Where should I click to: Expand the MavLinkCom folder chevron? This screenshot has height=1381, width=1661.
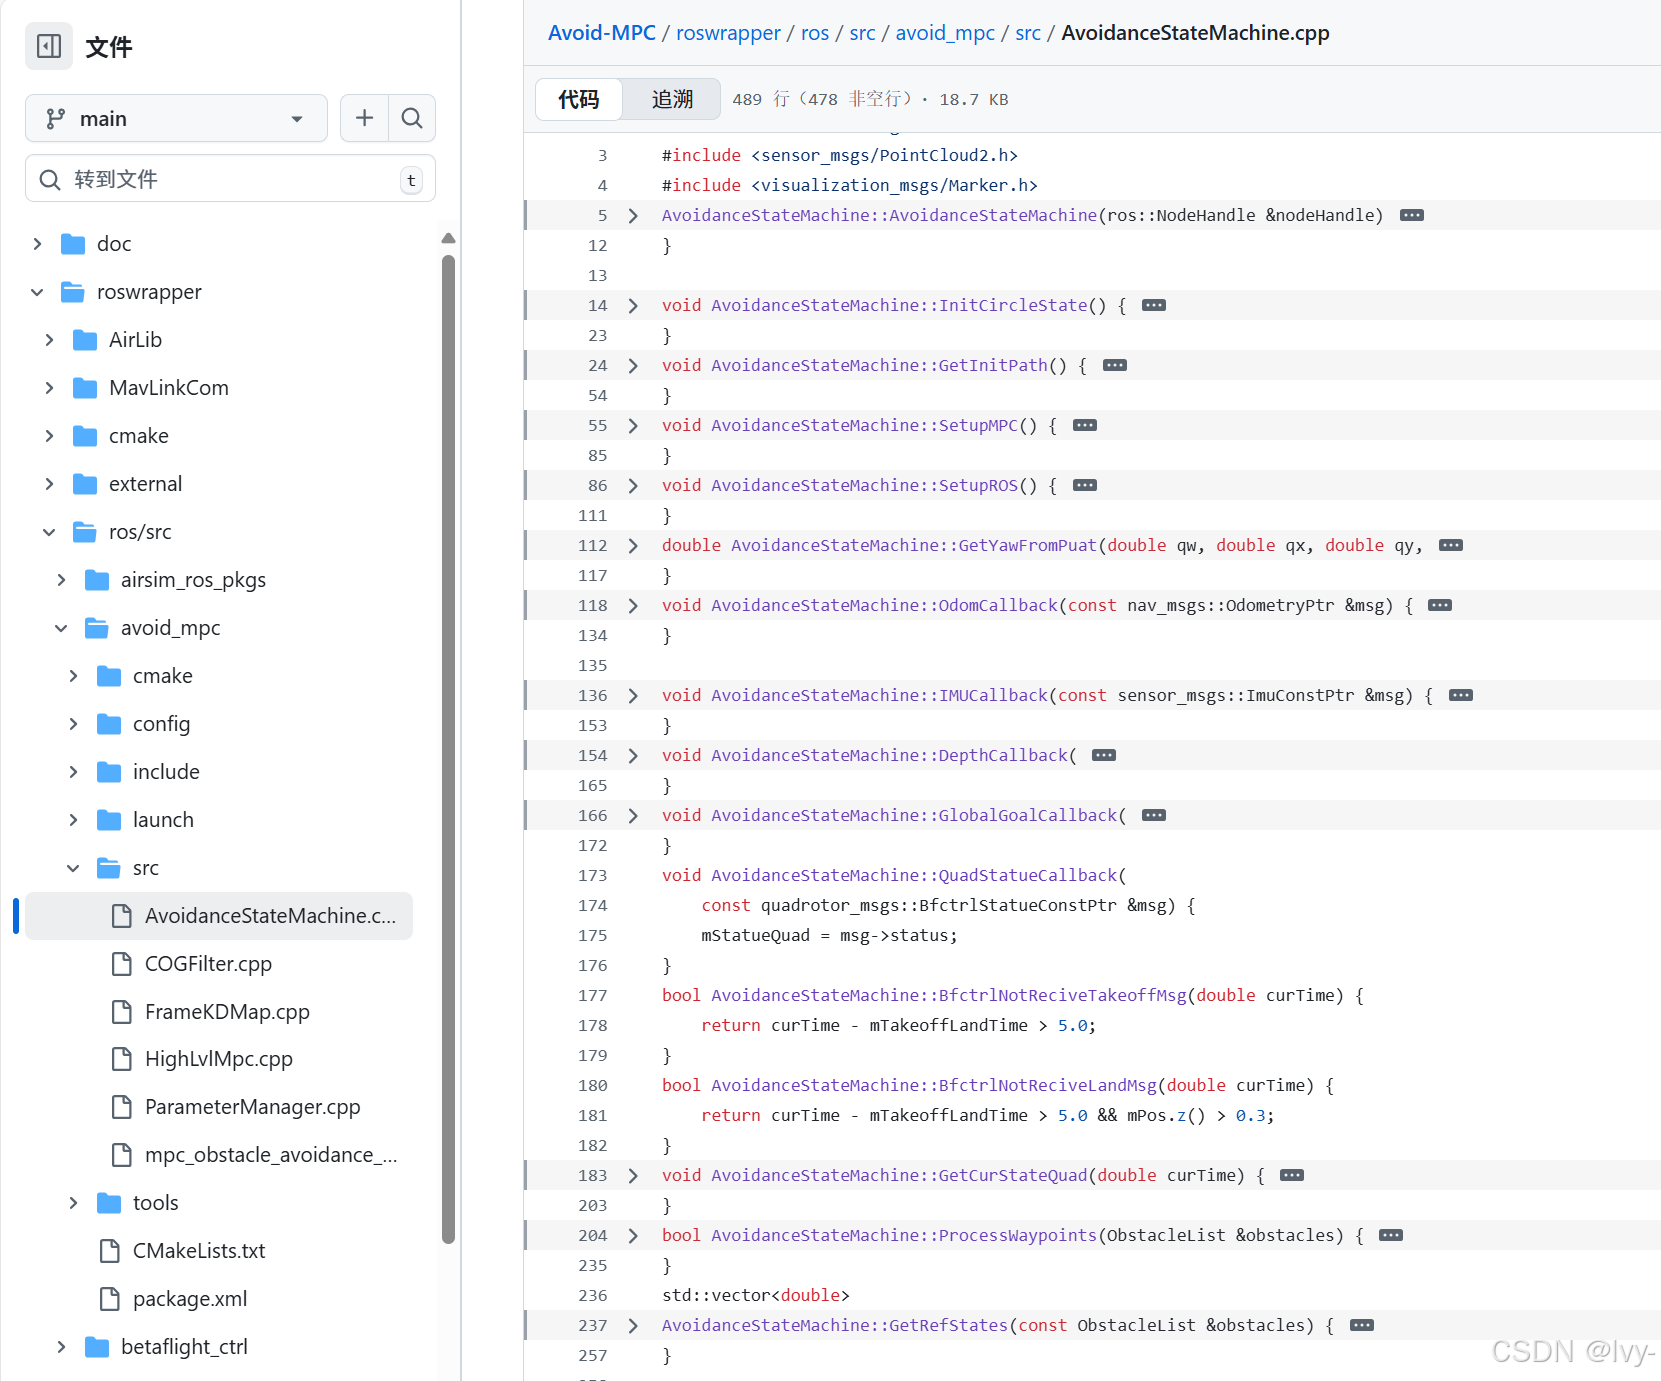[x=49, y=388]
